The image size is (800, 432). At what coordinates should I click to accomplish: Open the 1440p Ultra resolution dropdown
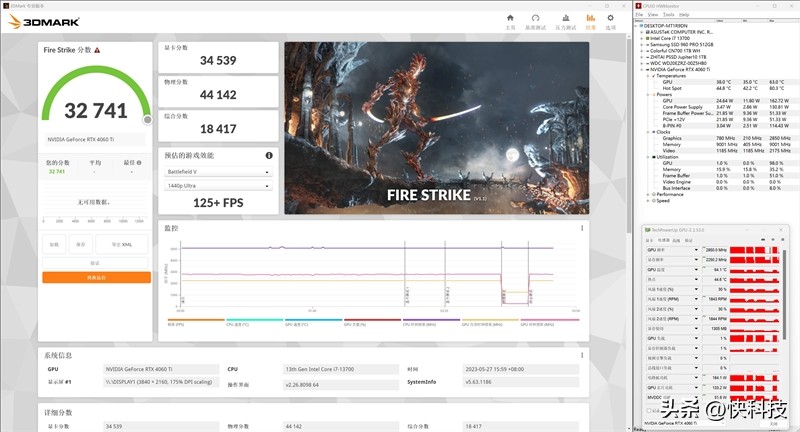[217, 186]
